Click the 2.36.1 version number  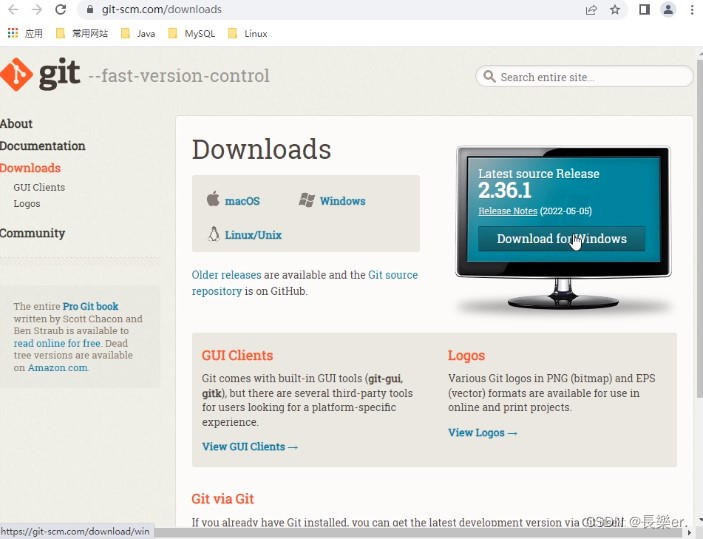505,190
